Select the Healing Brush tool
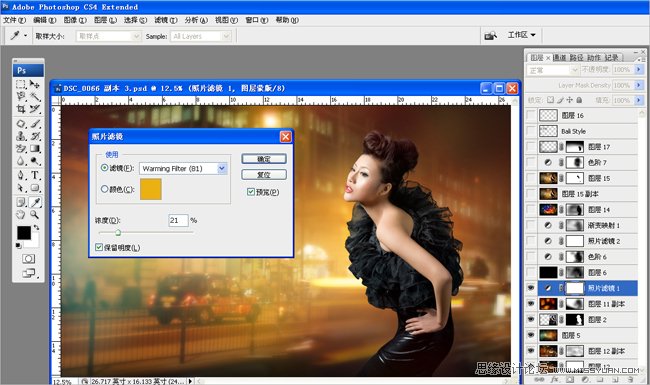Screen dimensions: 650x385 pyautogui.click(x=21, y=123)
